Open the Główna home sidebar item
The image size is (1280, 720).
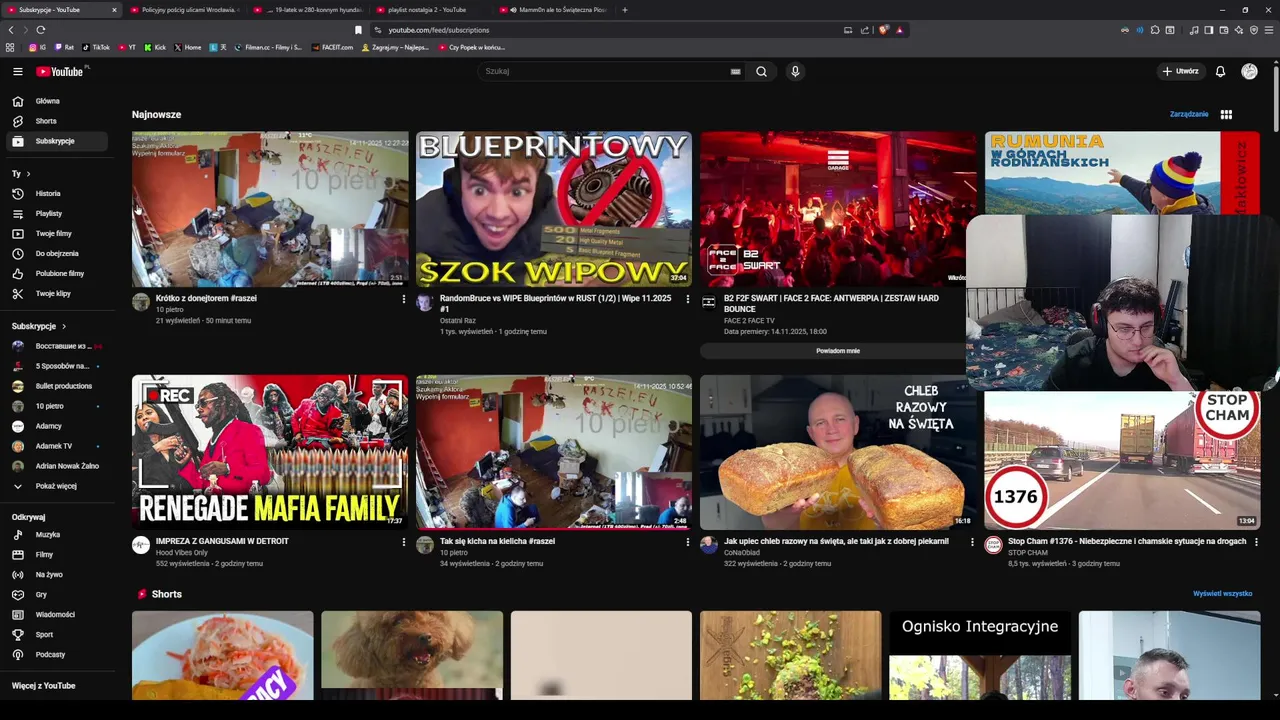[x=55, y=101]
